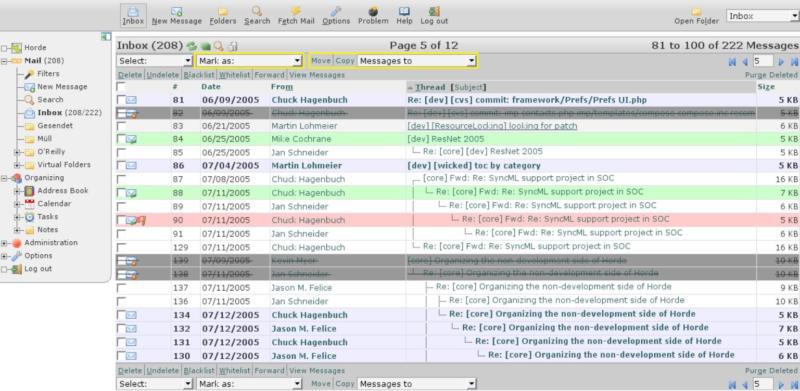This screenshot has height=391, width=800.
Task: Check the box for message 87
Action: [x=121, y=179]
